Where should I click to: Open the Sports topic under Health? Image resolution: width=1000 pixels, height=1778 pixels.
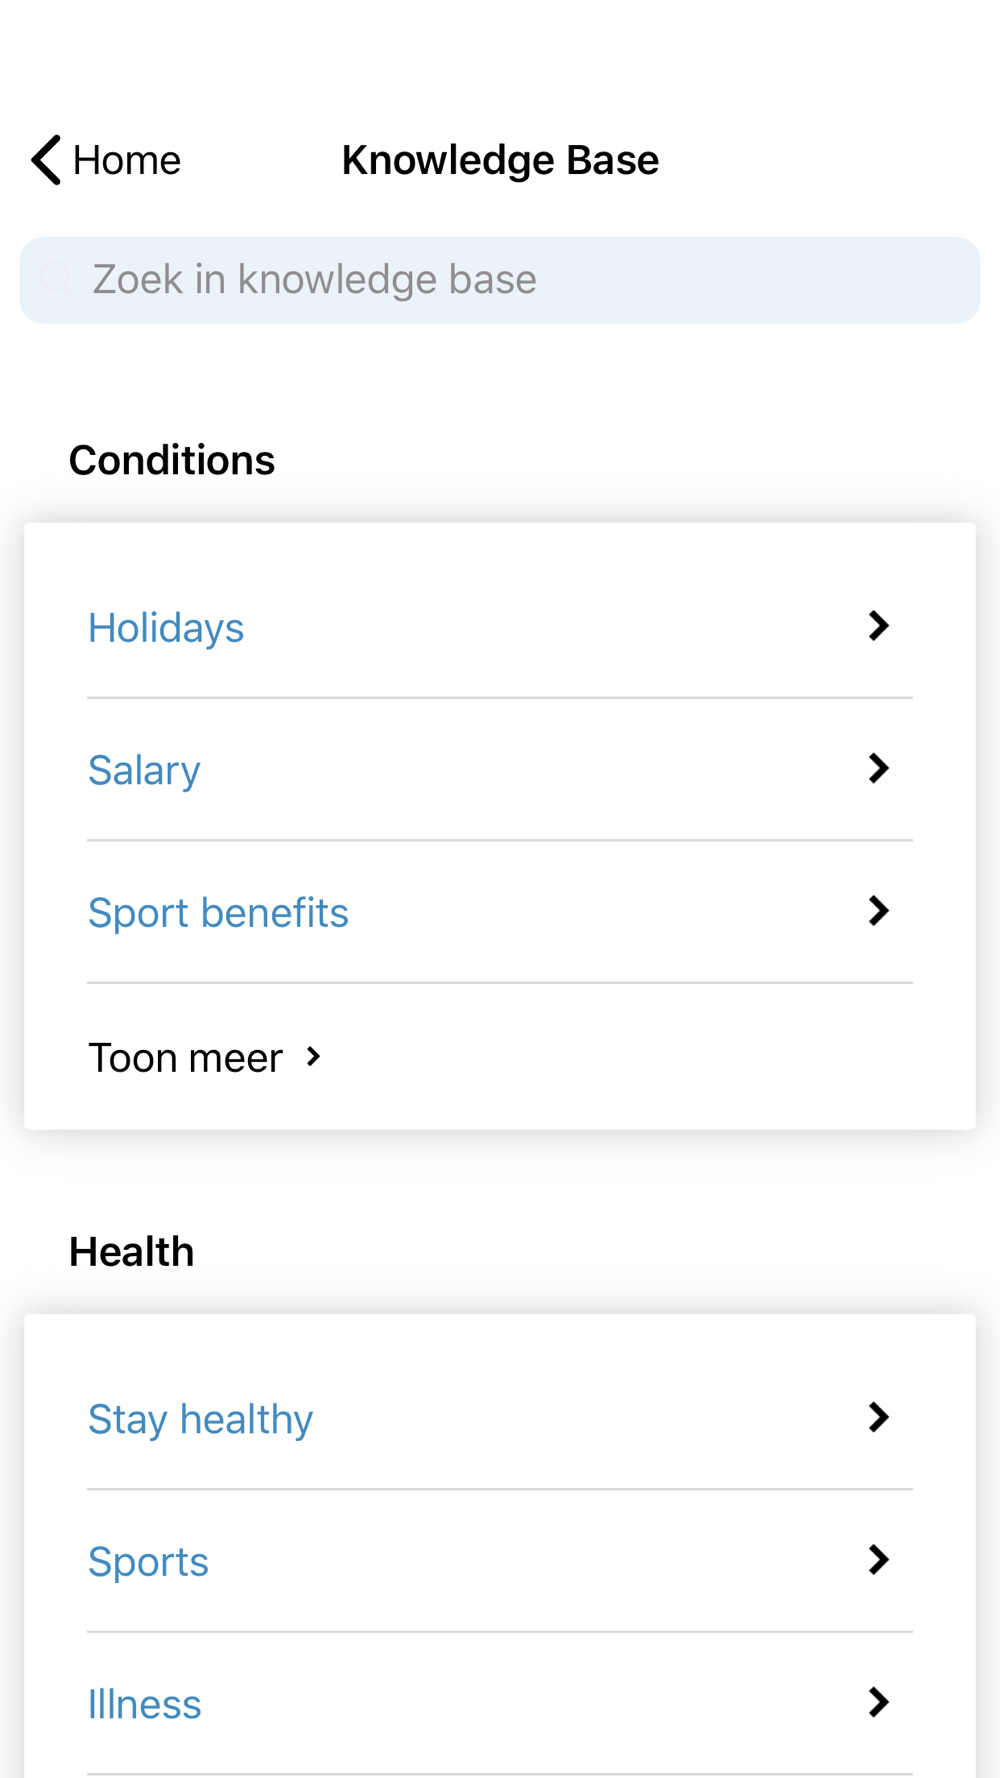(148, 1562)
